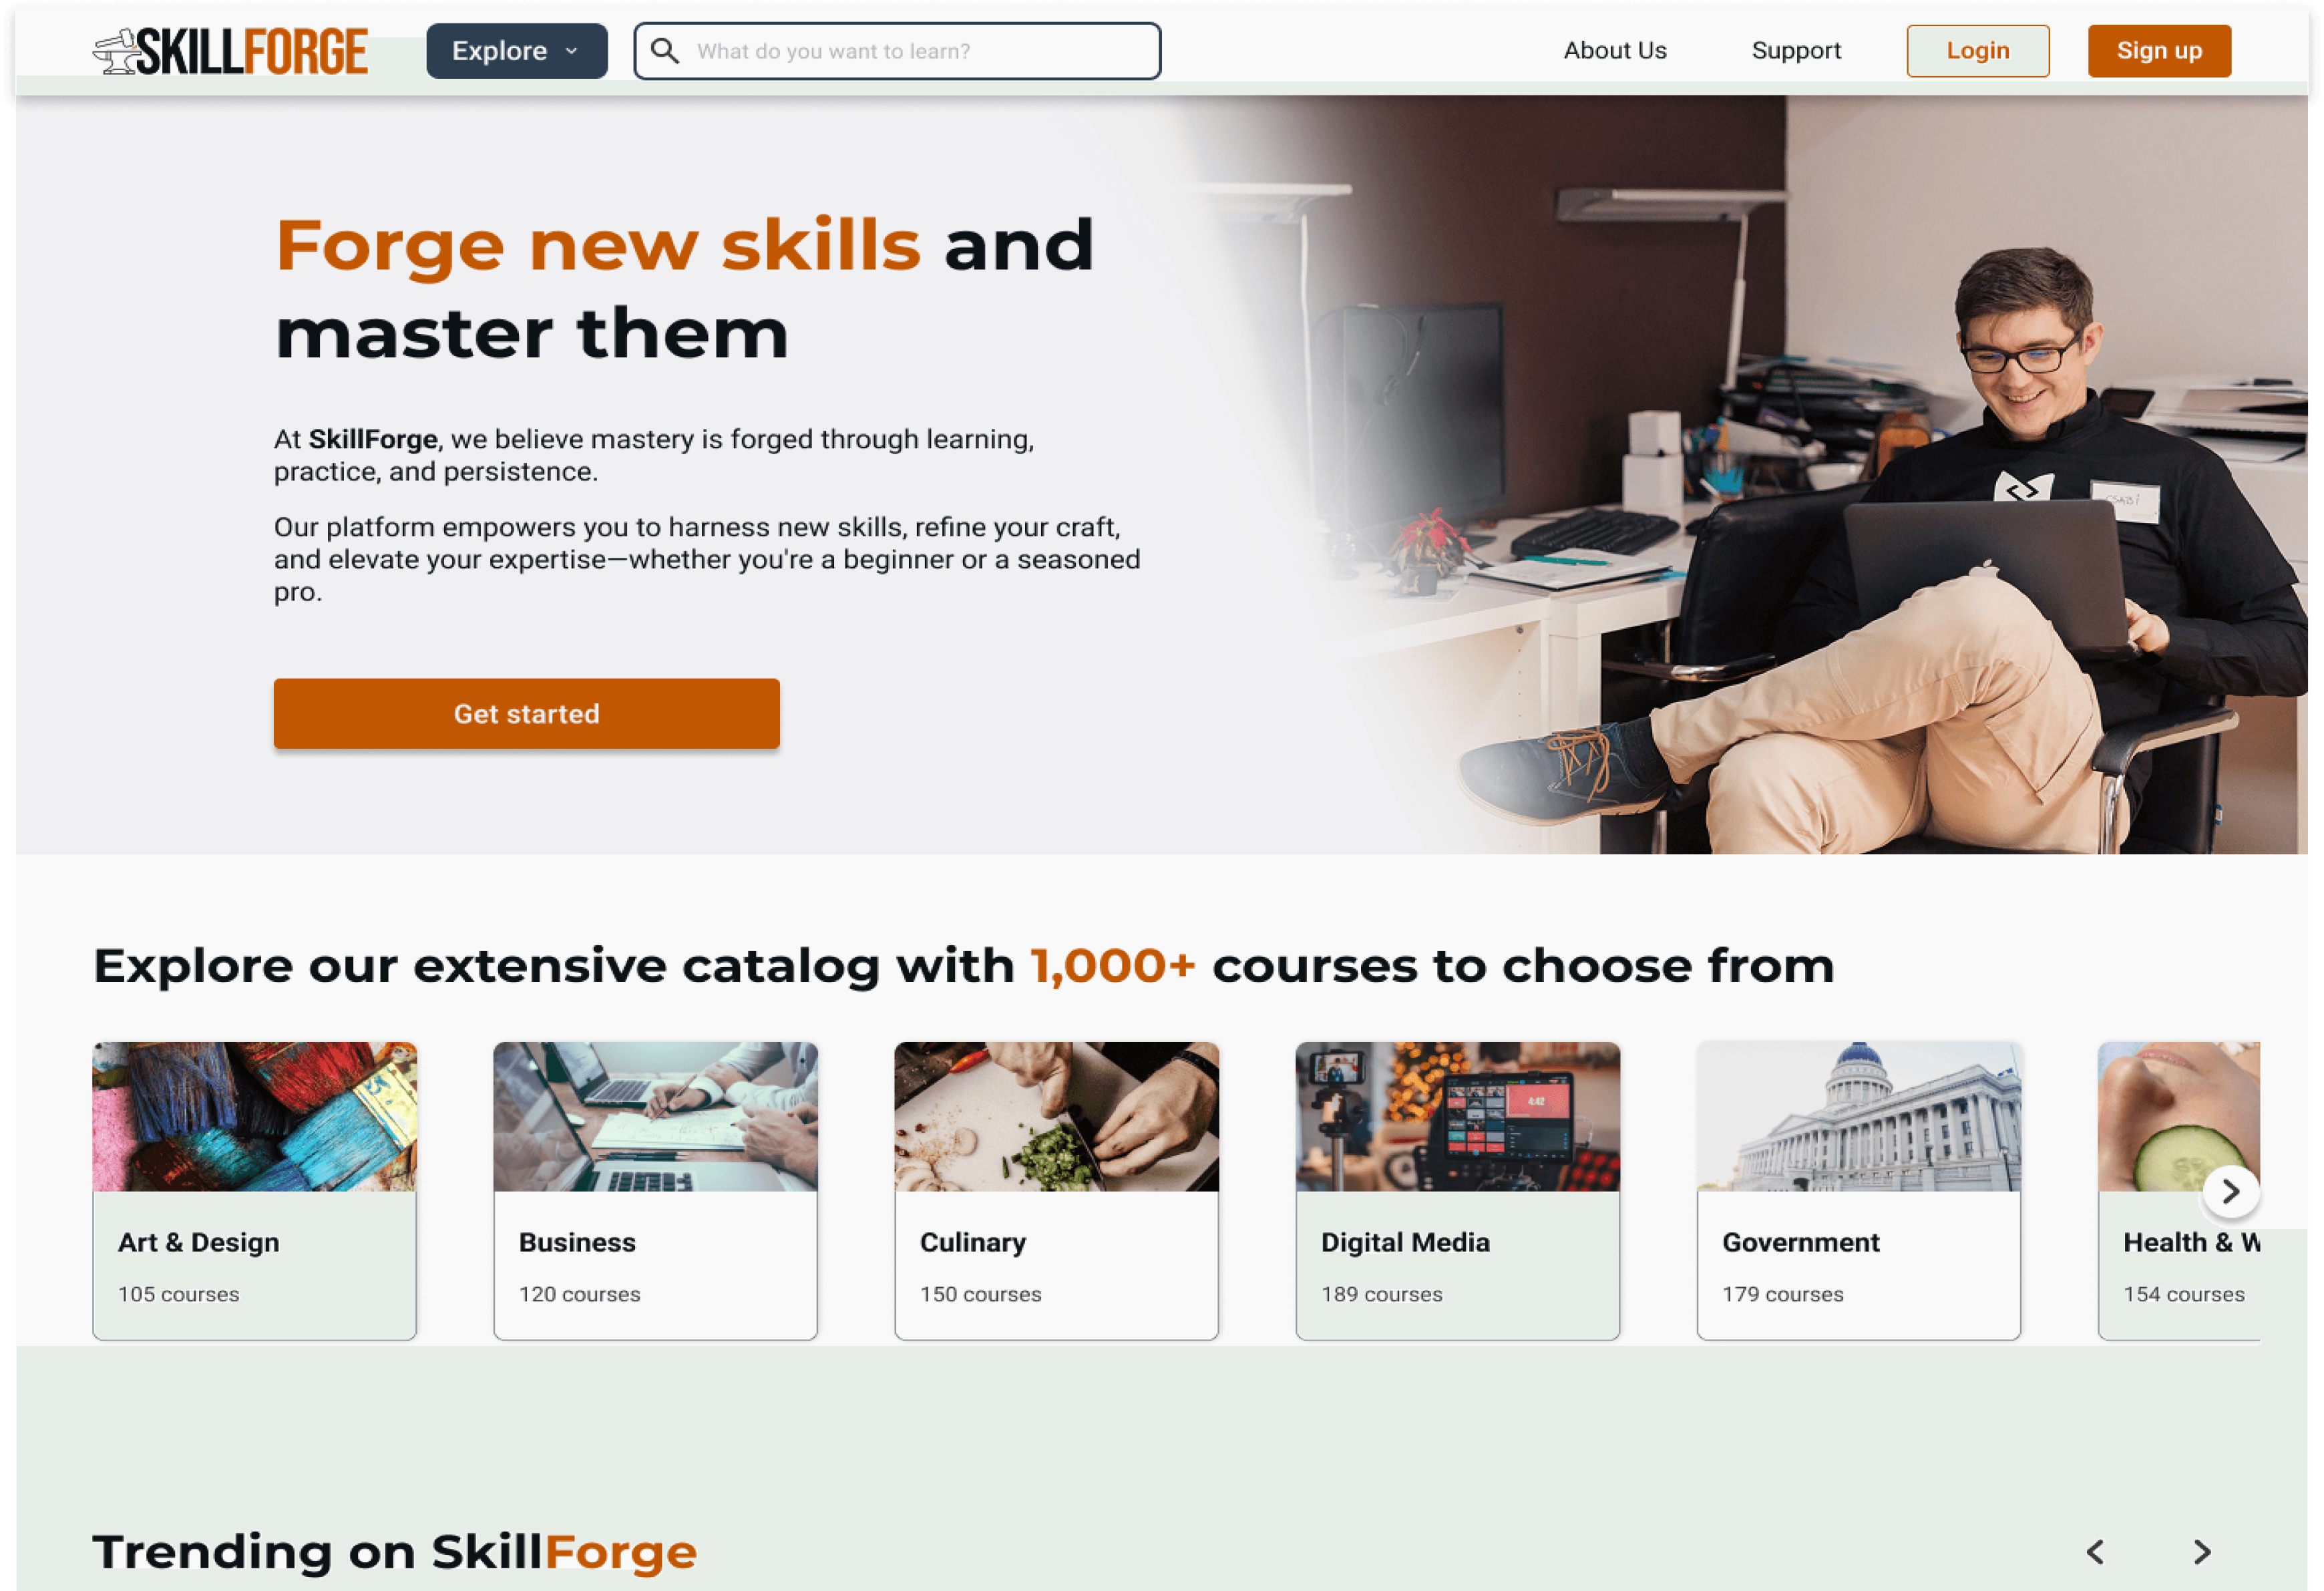Open the Digital Media category card
Viewport: 2324px width, 1591px height.
coord(1457,1190)
